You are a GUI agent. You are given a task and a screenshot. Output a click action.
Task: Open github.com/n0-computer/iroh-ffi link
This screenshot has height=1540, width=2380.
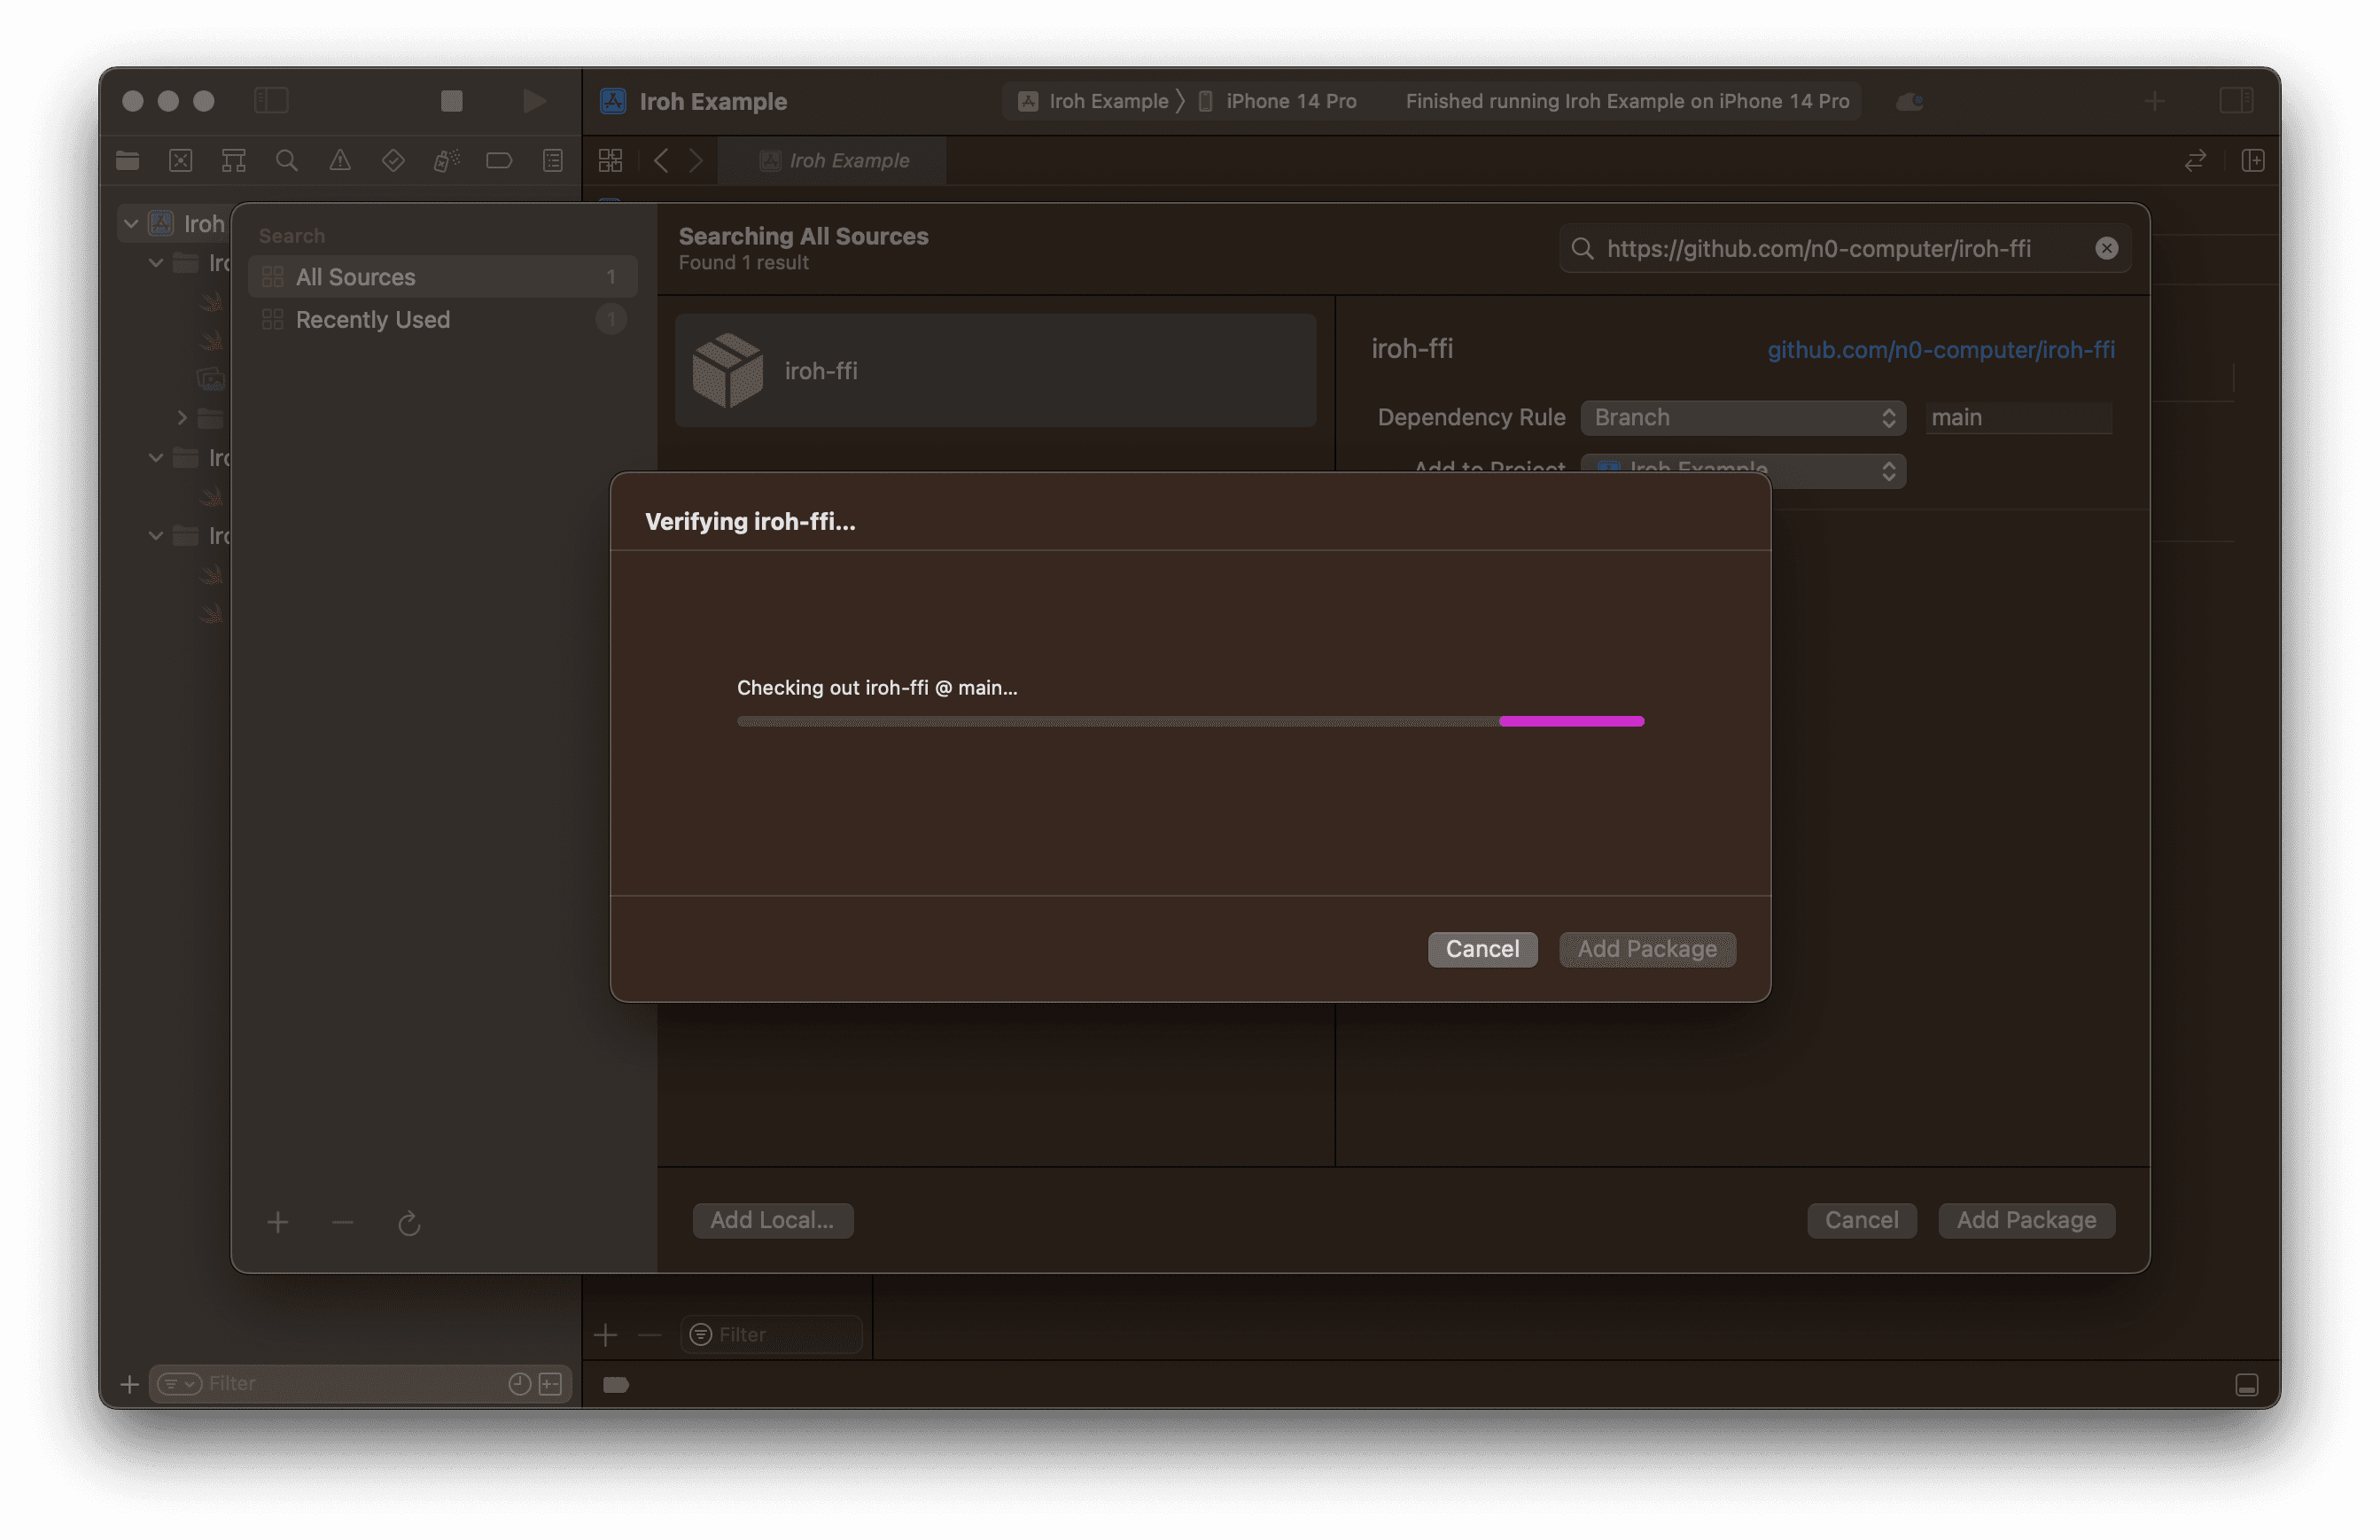click(1940, 350)
